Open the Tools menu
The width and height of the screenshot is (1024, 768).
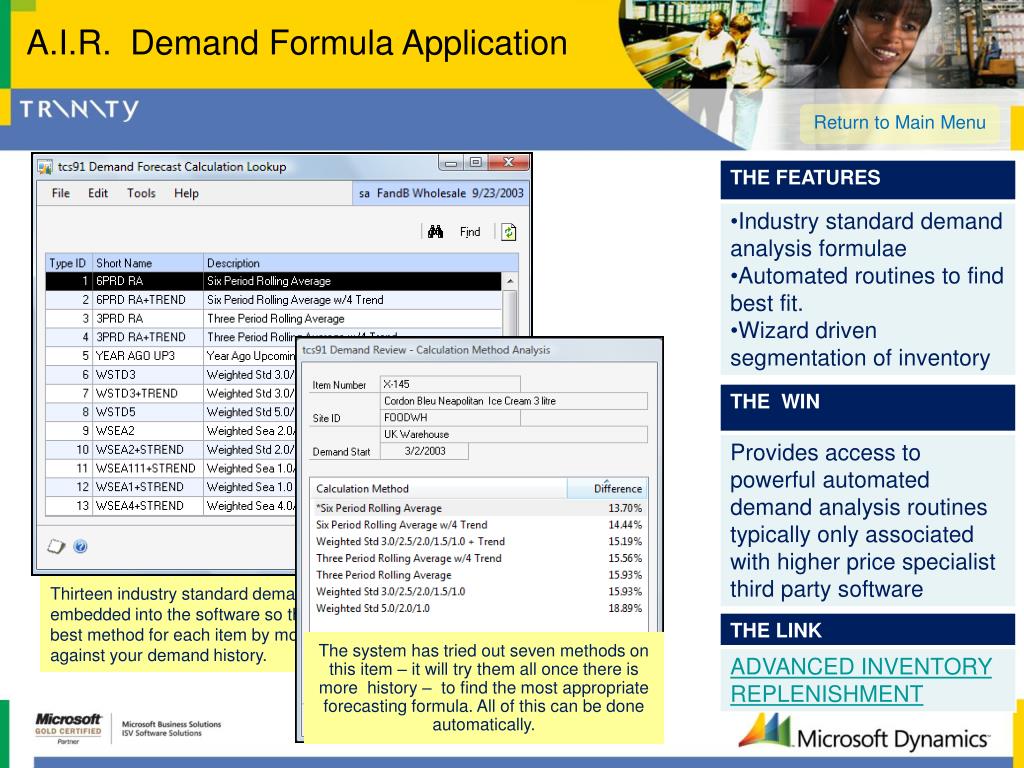tap(141, 193)
